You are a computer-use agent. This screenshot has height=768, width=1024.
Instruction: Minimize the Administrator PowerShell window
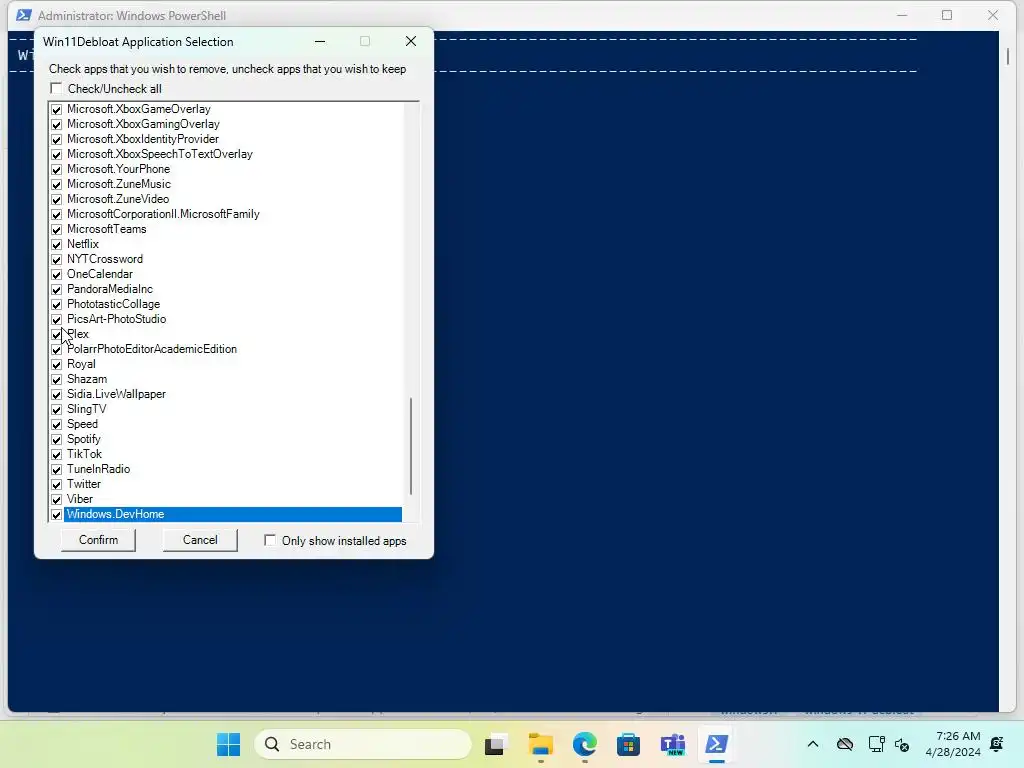pyautogui.click(x=902, y=15)
